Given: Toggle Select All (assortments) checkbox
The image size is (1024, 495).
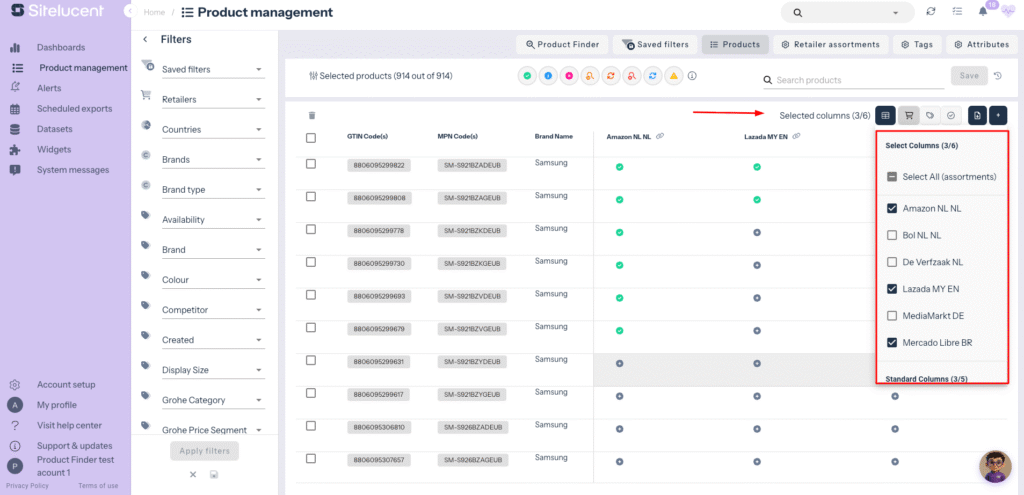Looking at the screenshot, I should click(x=892, y=177).
